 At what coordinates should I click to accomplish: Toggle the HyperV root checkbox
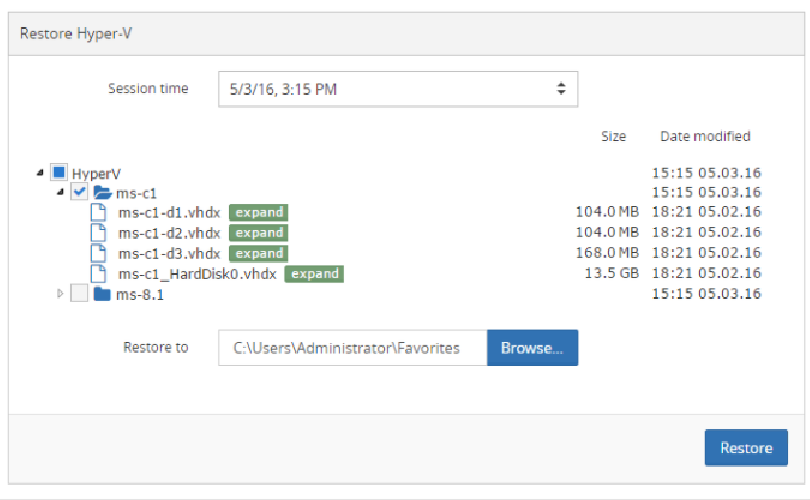coord(59,172)
